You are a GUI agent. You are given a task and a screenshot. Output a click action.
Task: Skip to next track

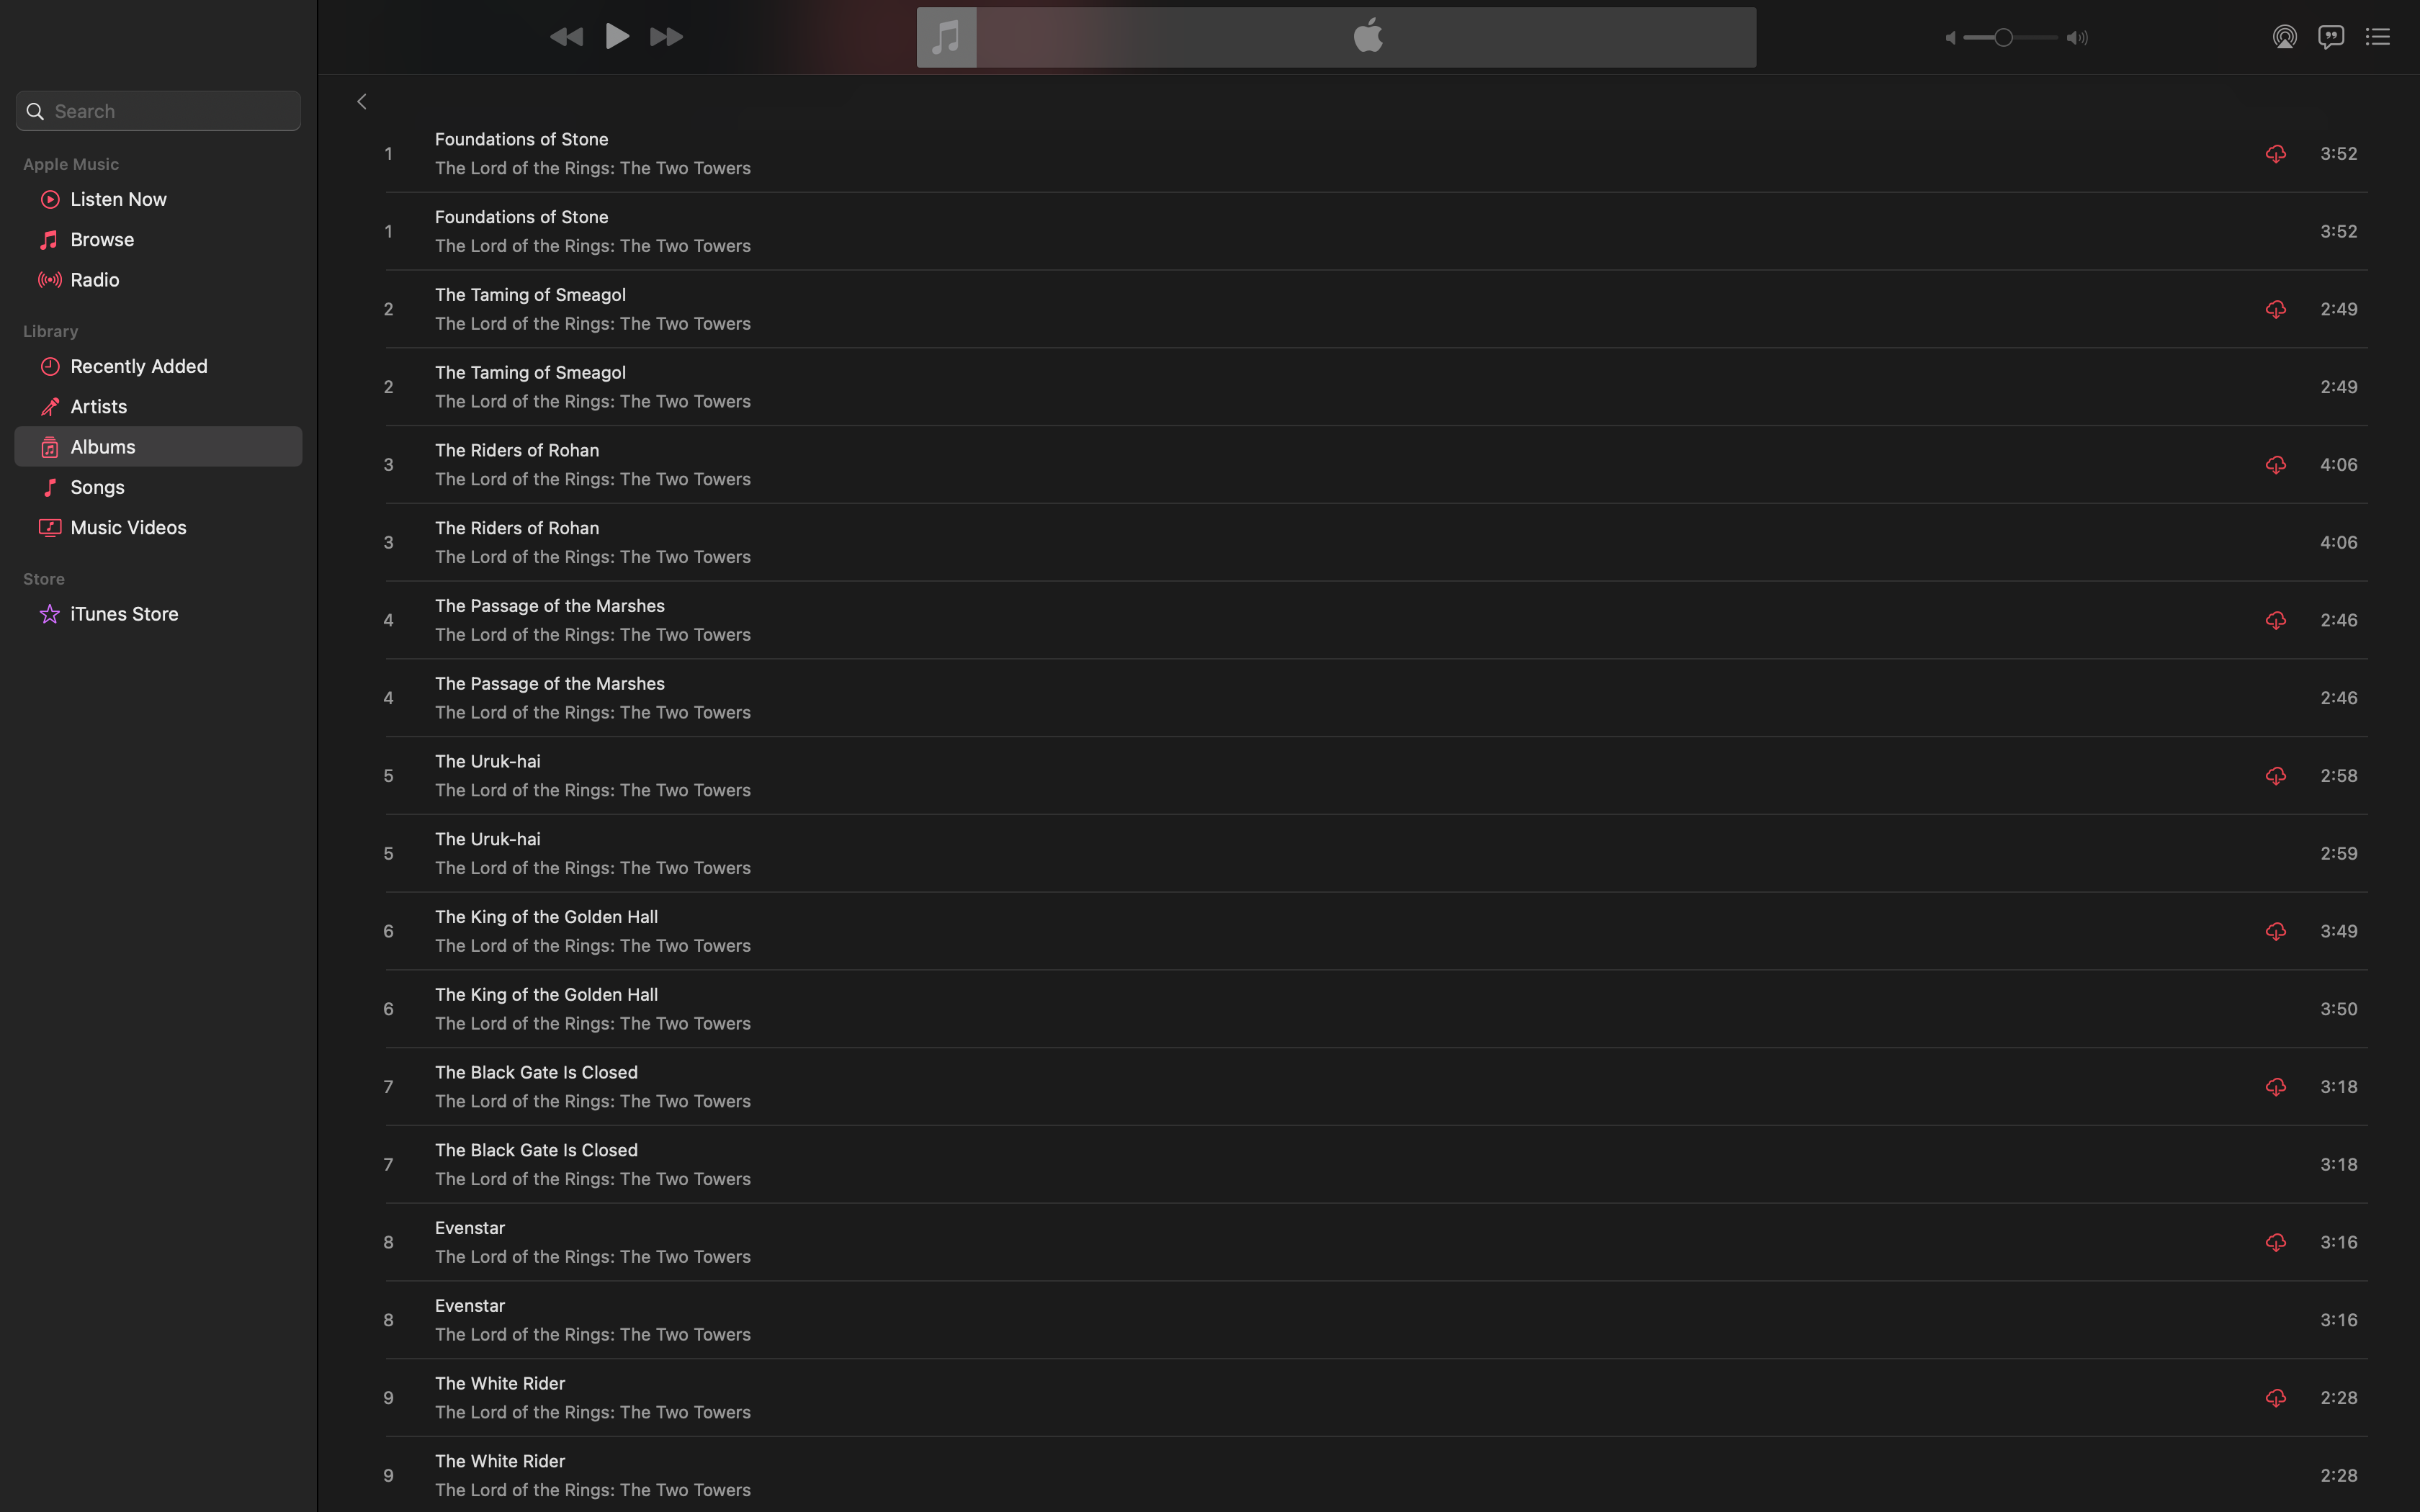[666, 37]
